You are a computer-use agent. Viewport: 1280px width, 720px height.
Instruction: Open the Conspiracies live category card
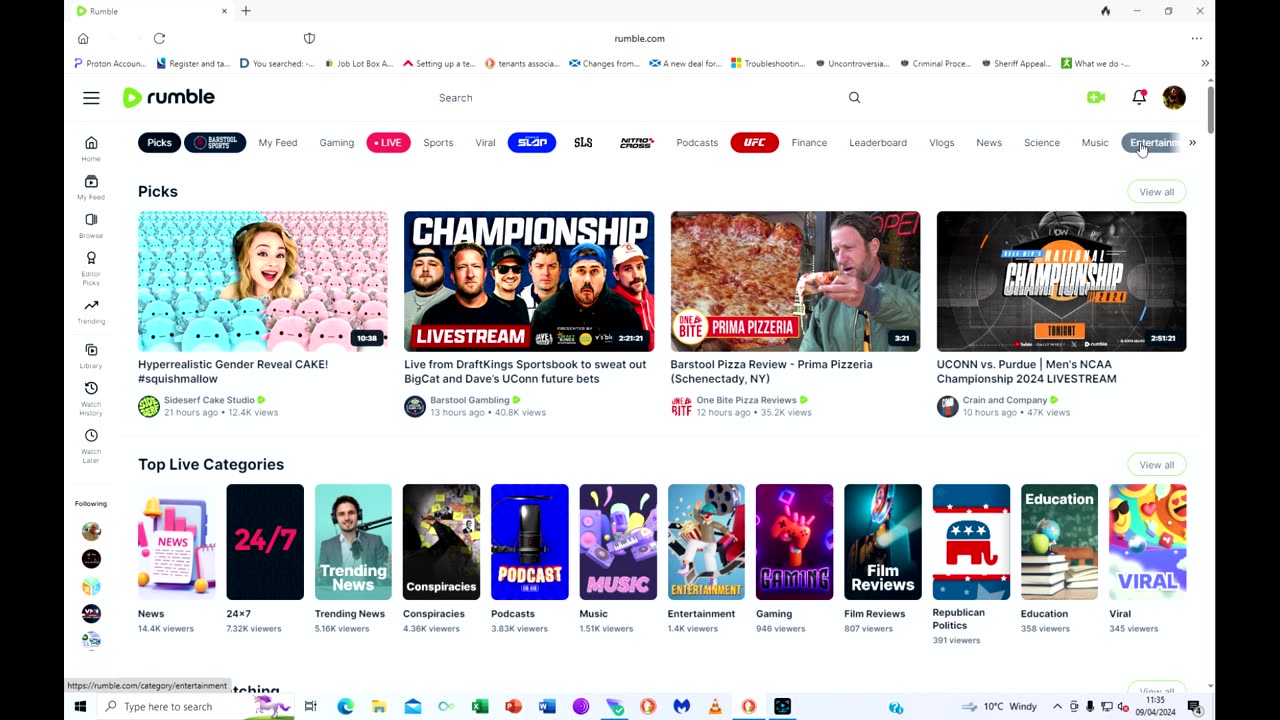[x=441, y=542]
